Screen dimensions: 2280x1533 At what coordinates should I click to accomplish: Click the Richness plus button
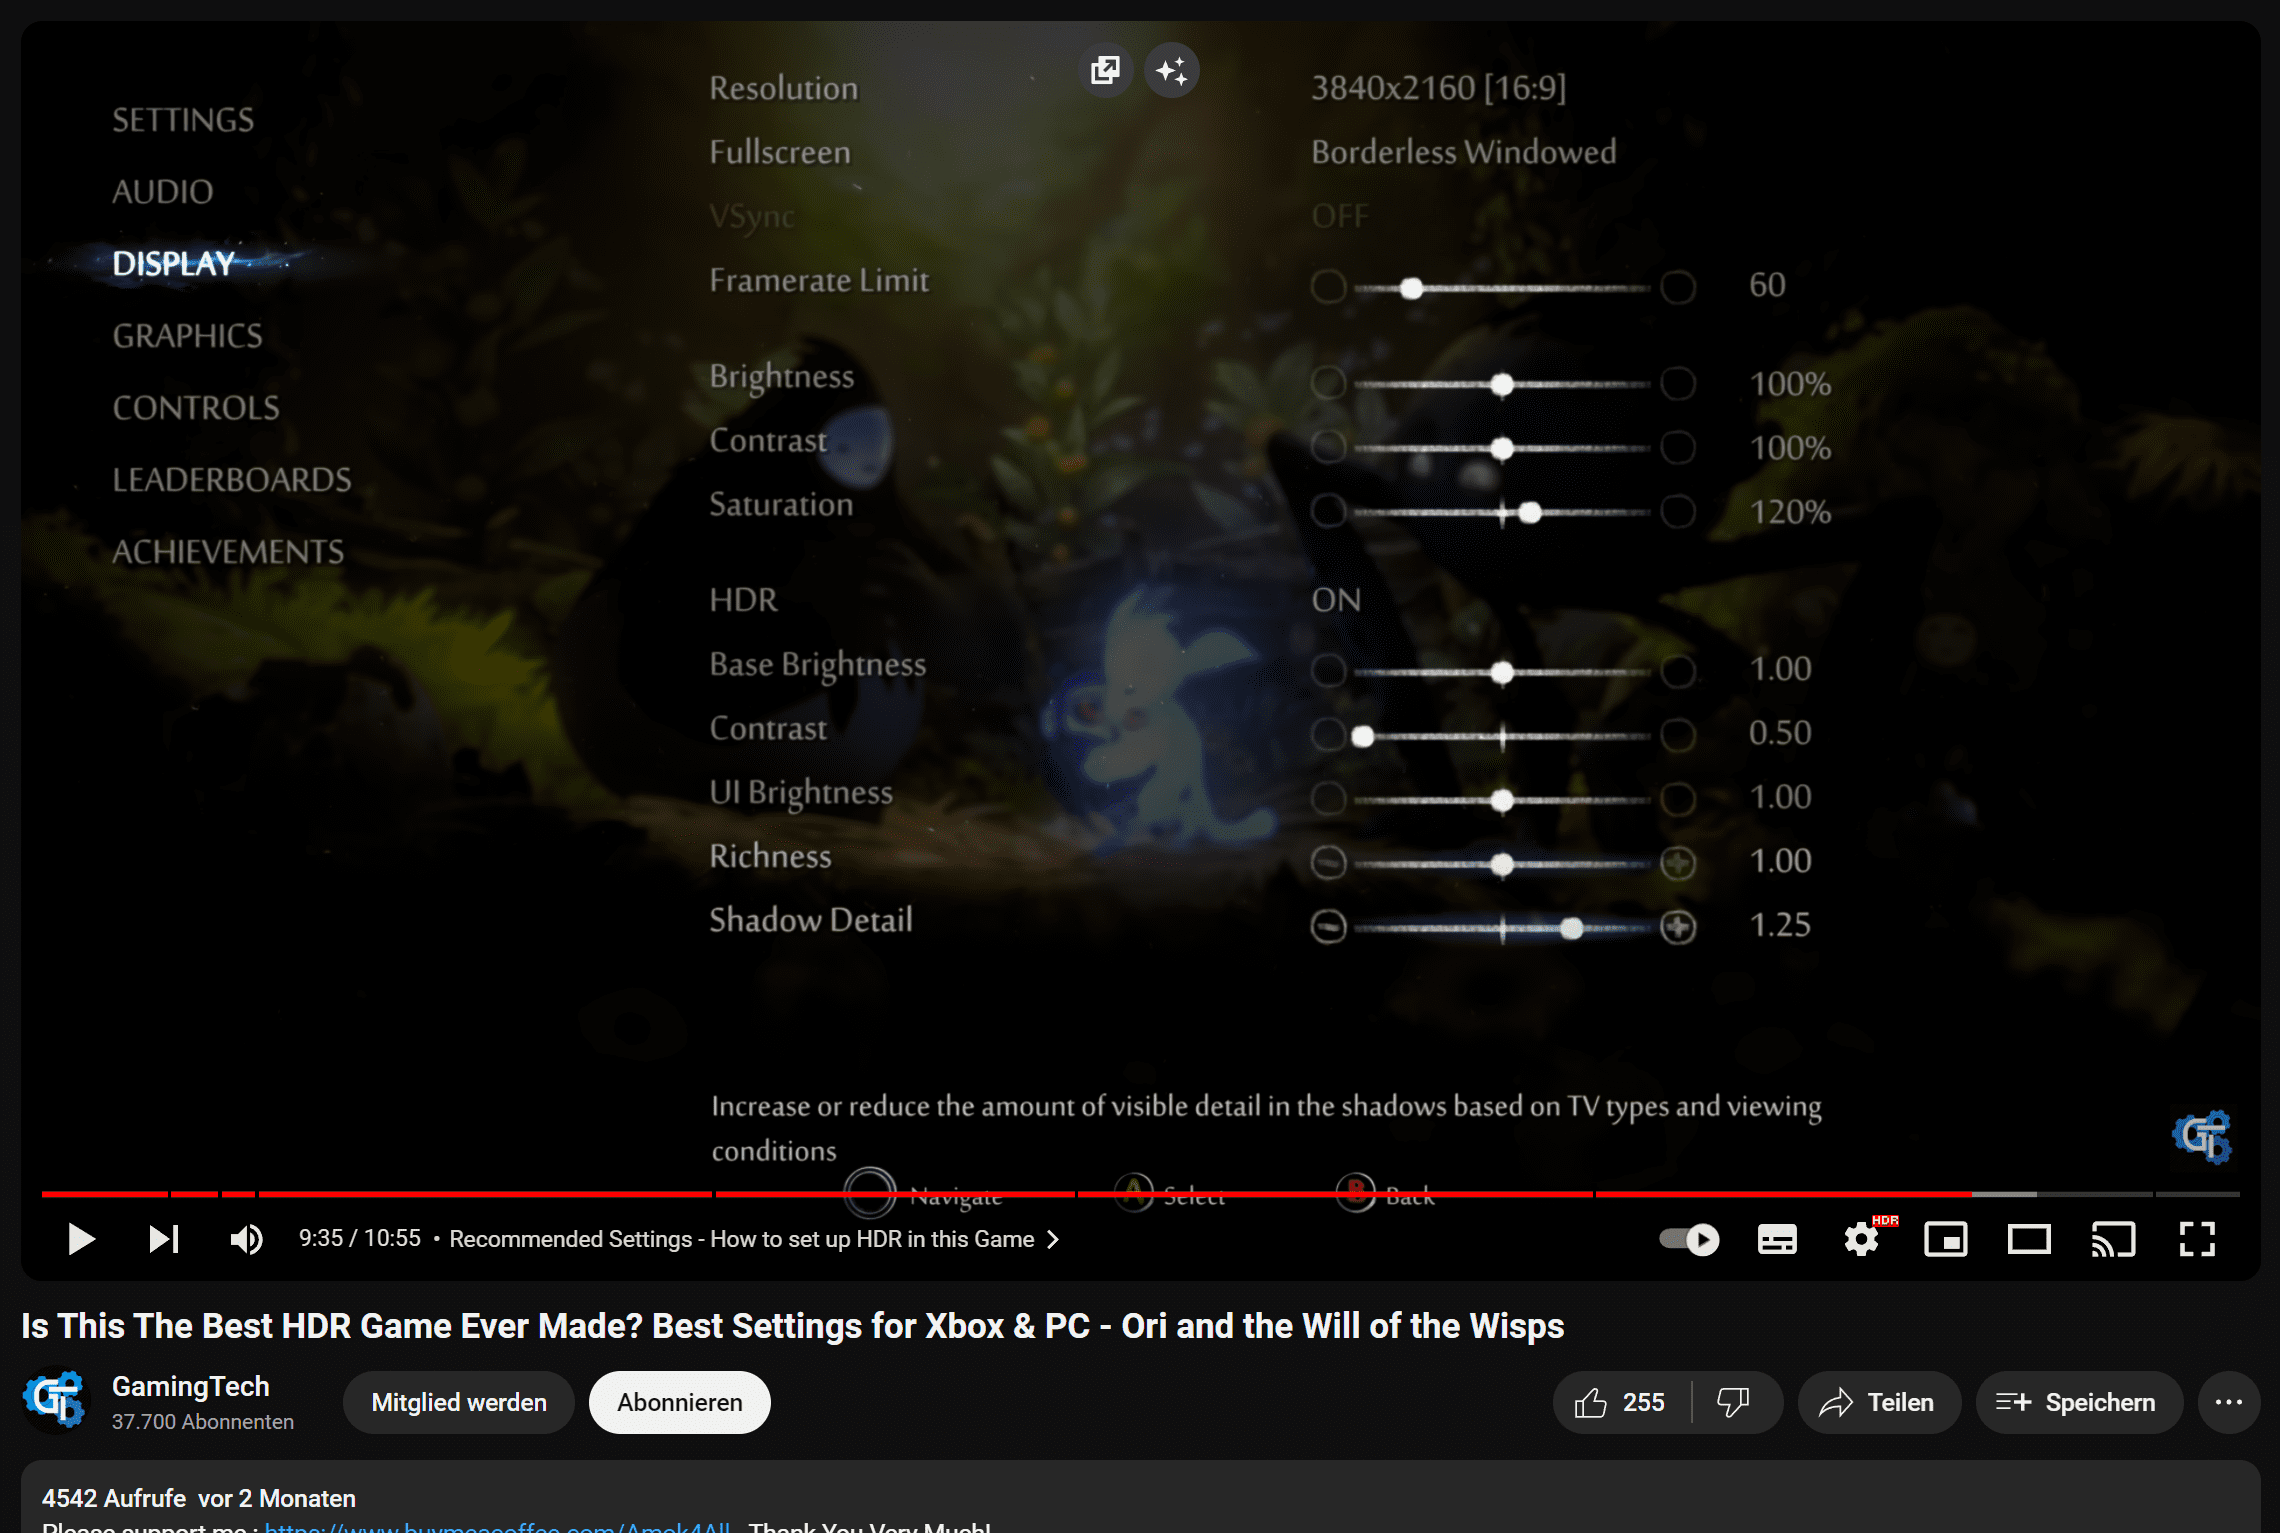coord(1678,863)
